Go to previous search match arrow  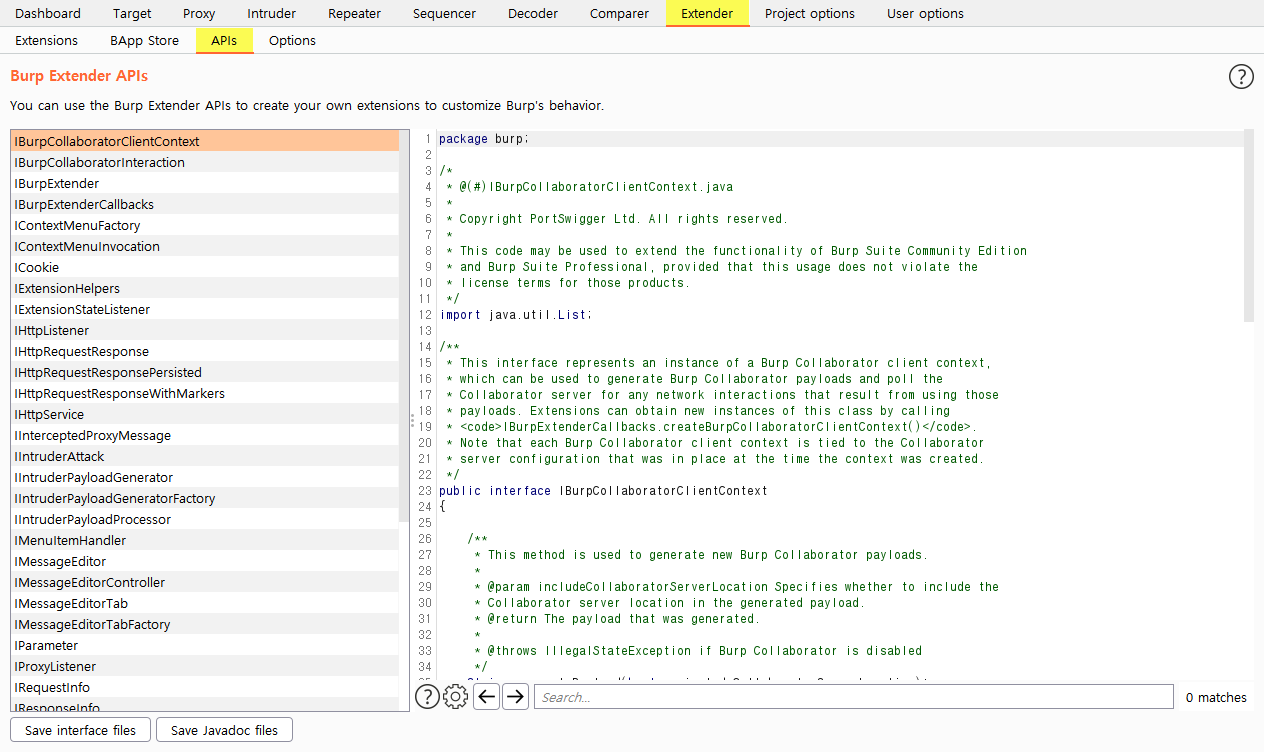click(487, 697)
